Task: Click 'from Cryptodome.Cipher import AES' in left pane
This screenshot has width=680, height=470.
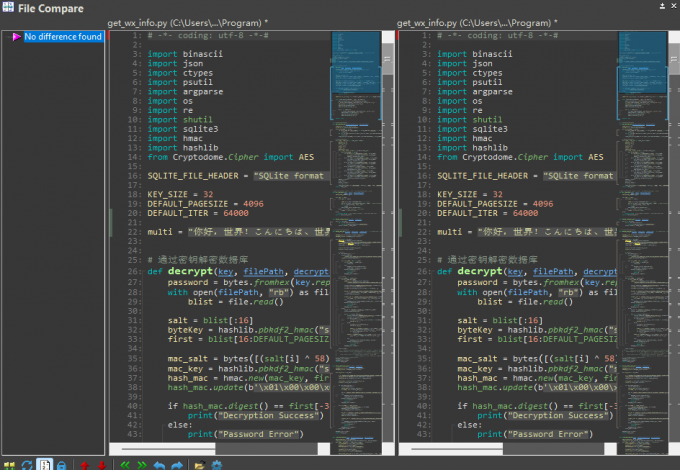Action: pyautogui.click(x=230, y=157)
